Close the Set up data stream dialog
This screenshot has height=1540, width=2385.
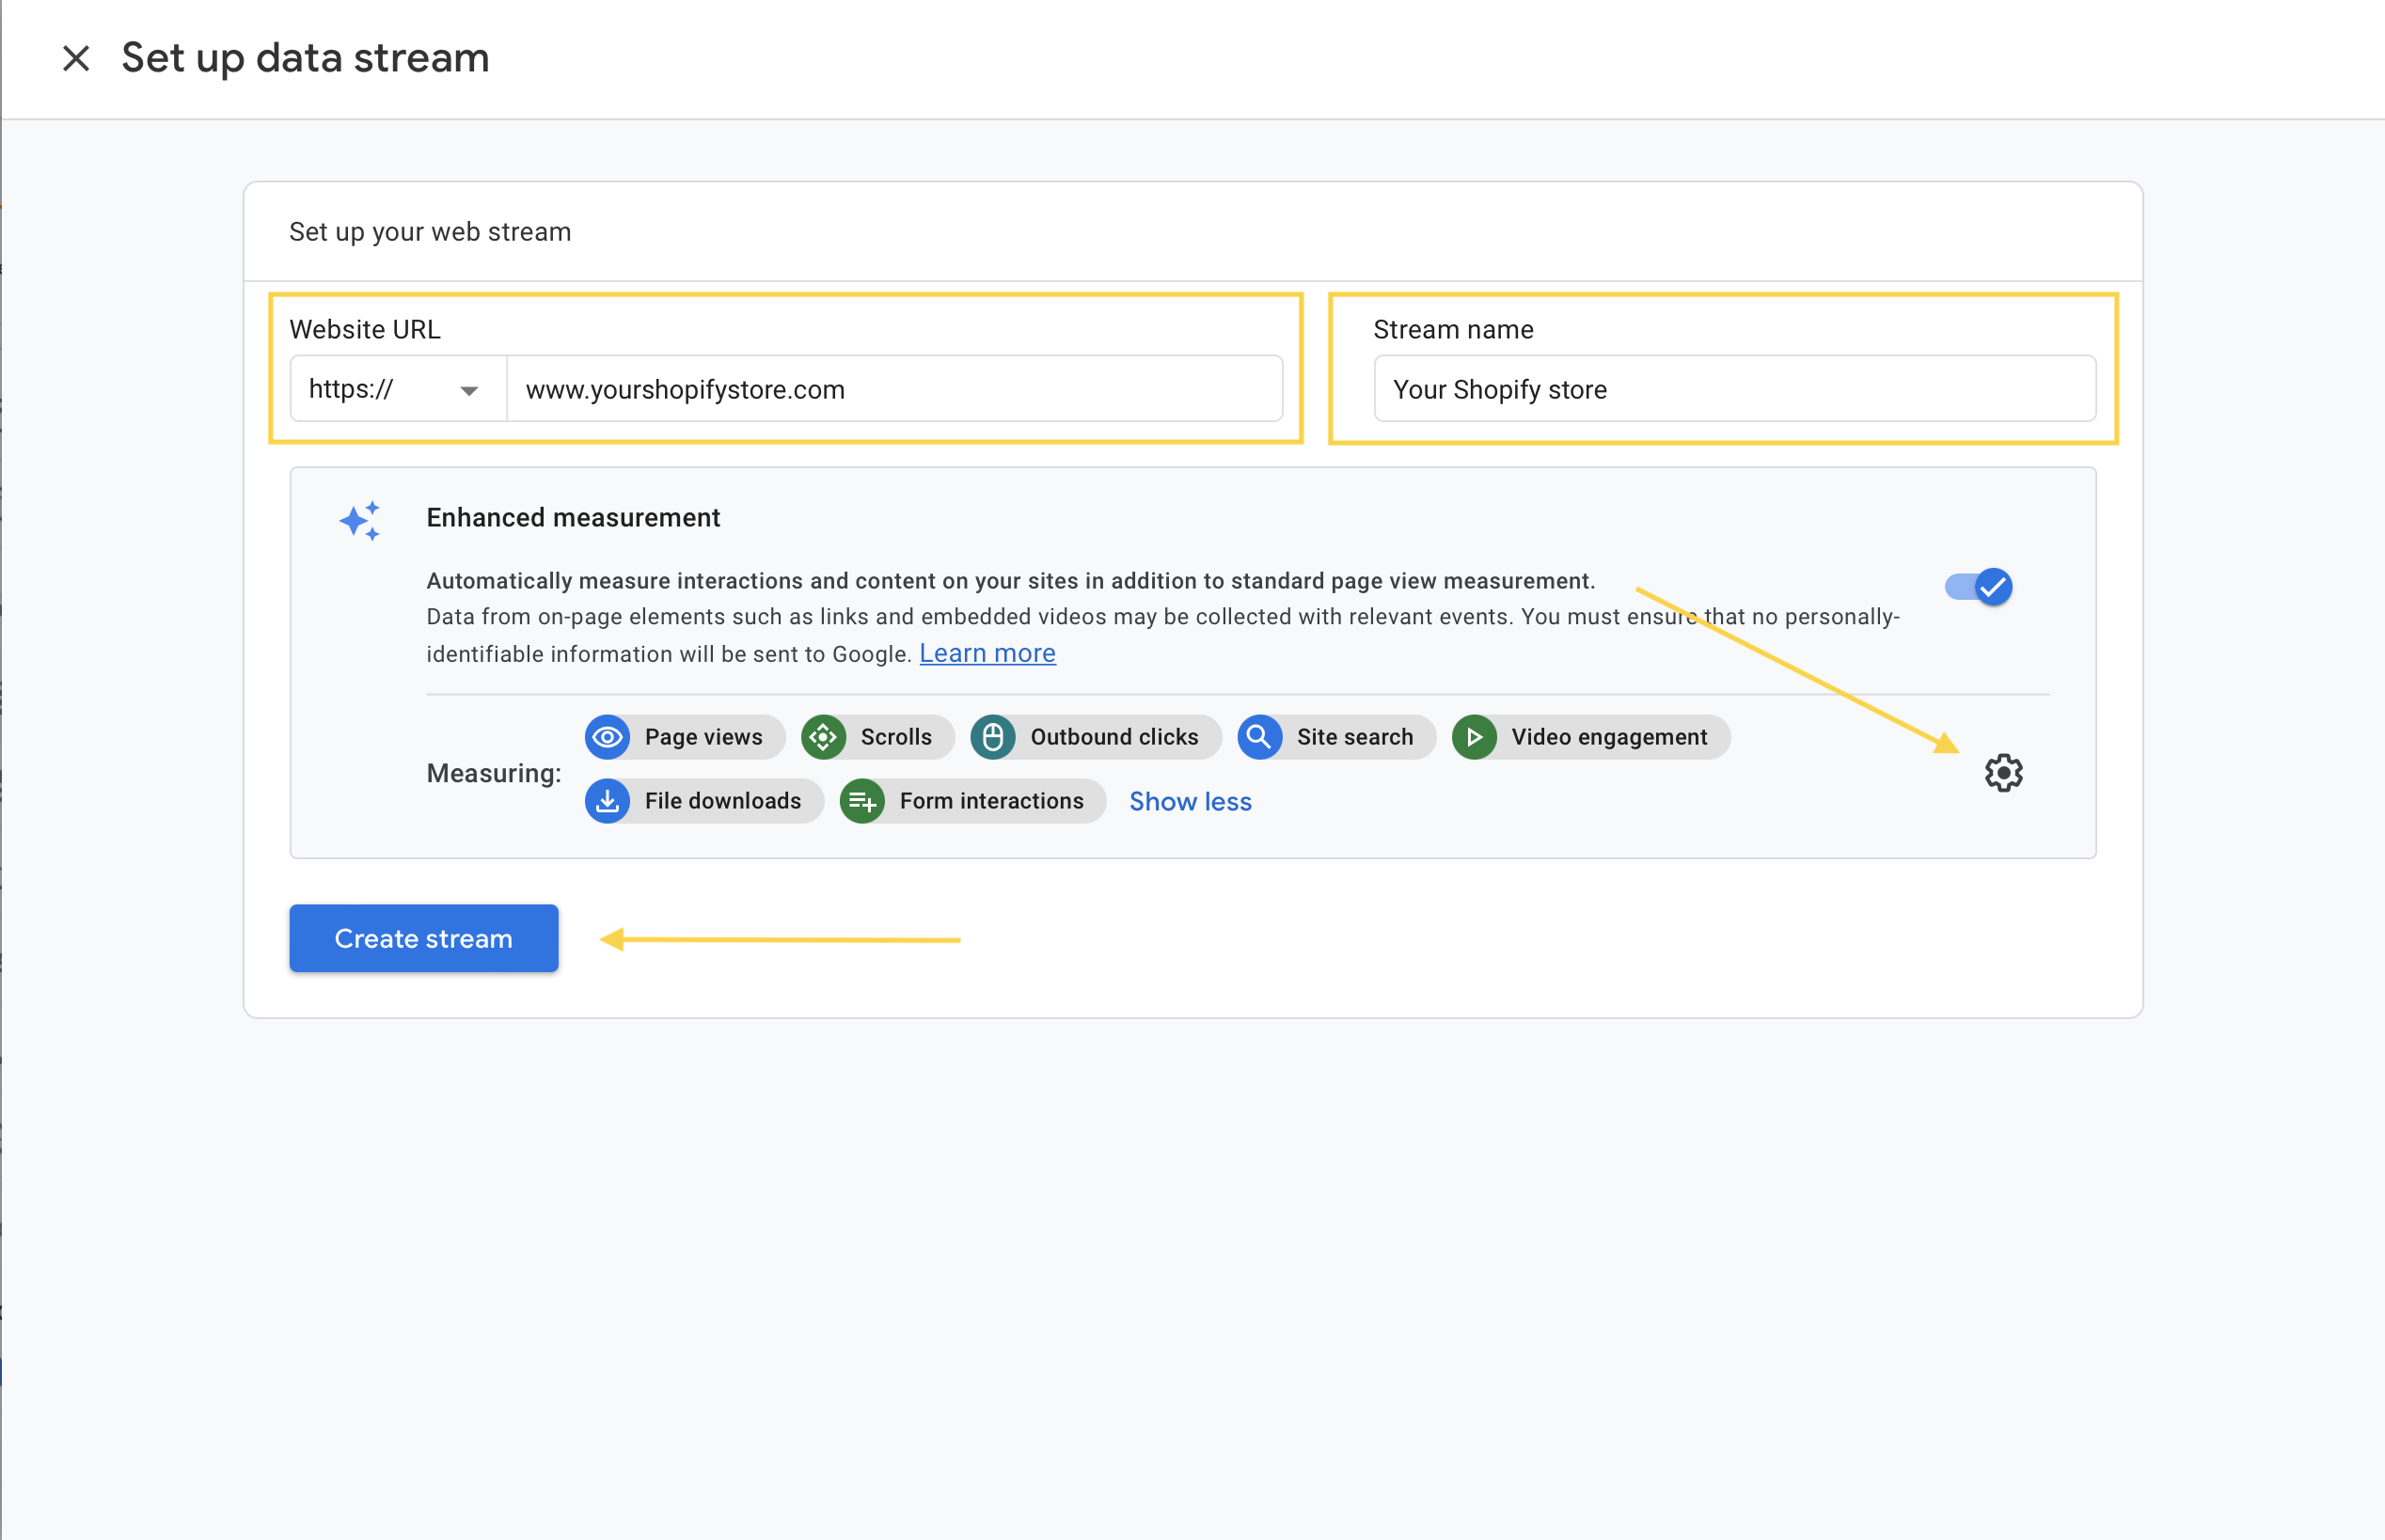coord(76,58)
